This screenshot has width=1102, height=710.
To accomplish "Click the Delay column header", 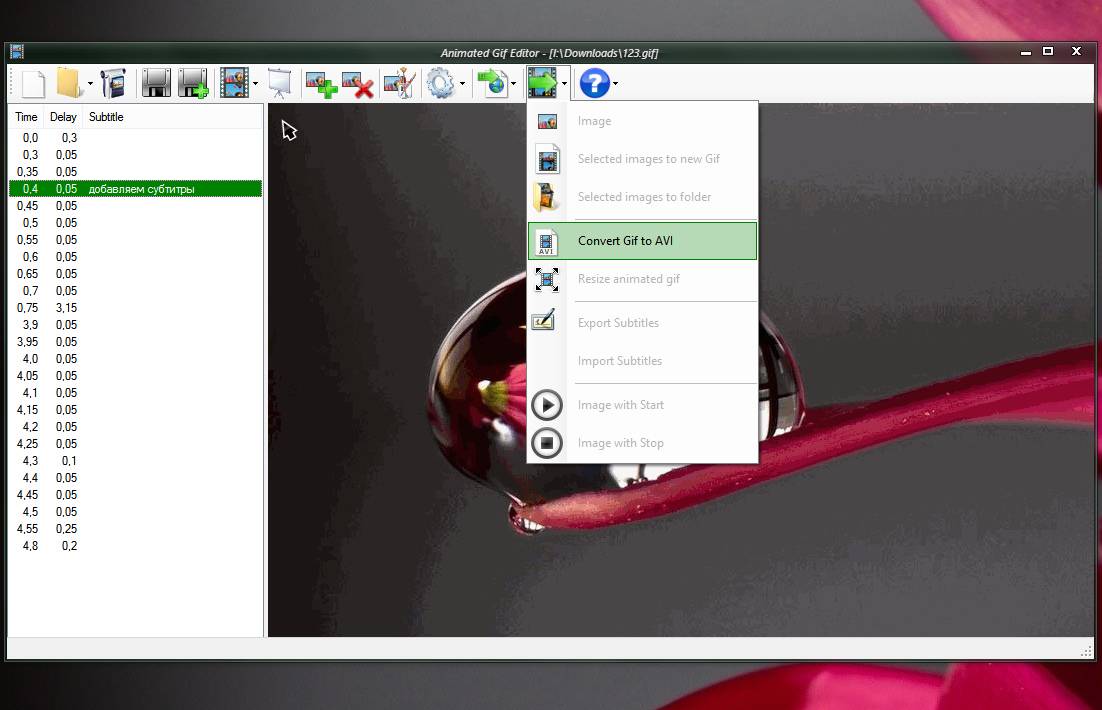I will [63, 117].
